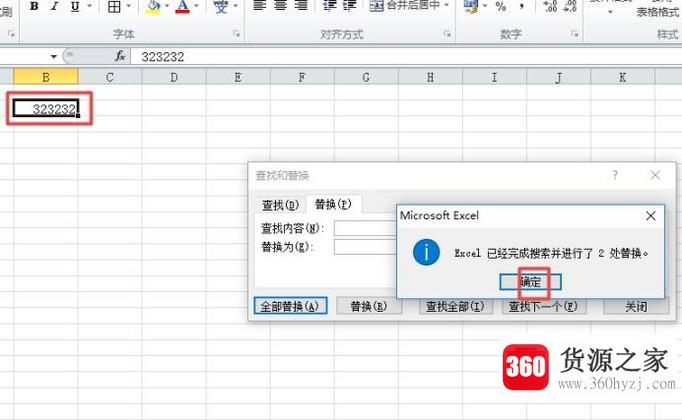Viewport: 682px width, 420px height.
Task: Decrease decimal places
Action: click(x=570, y=6)
